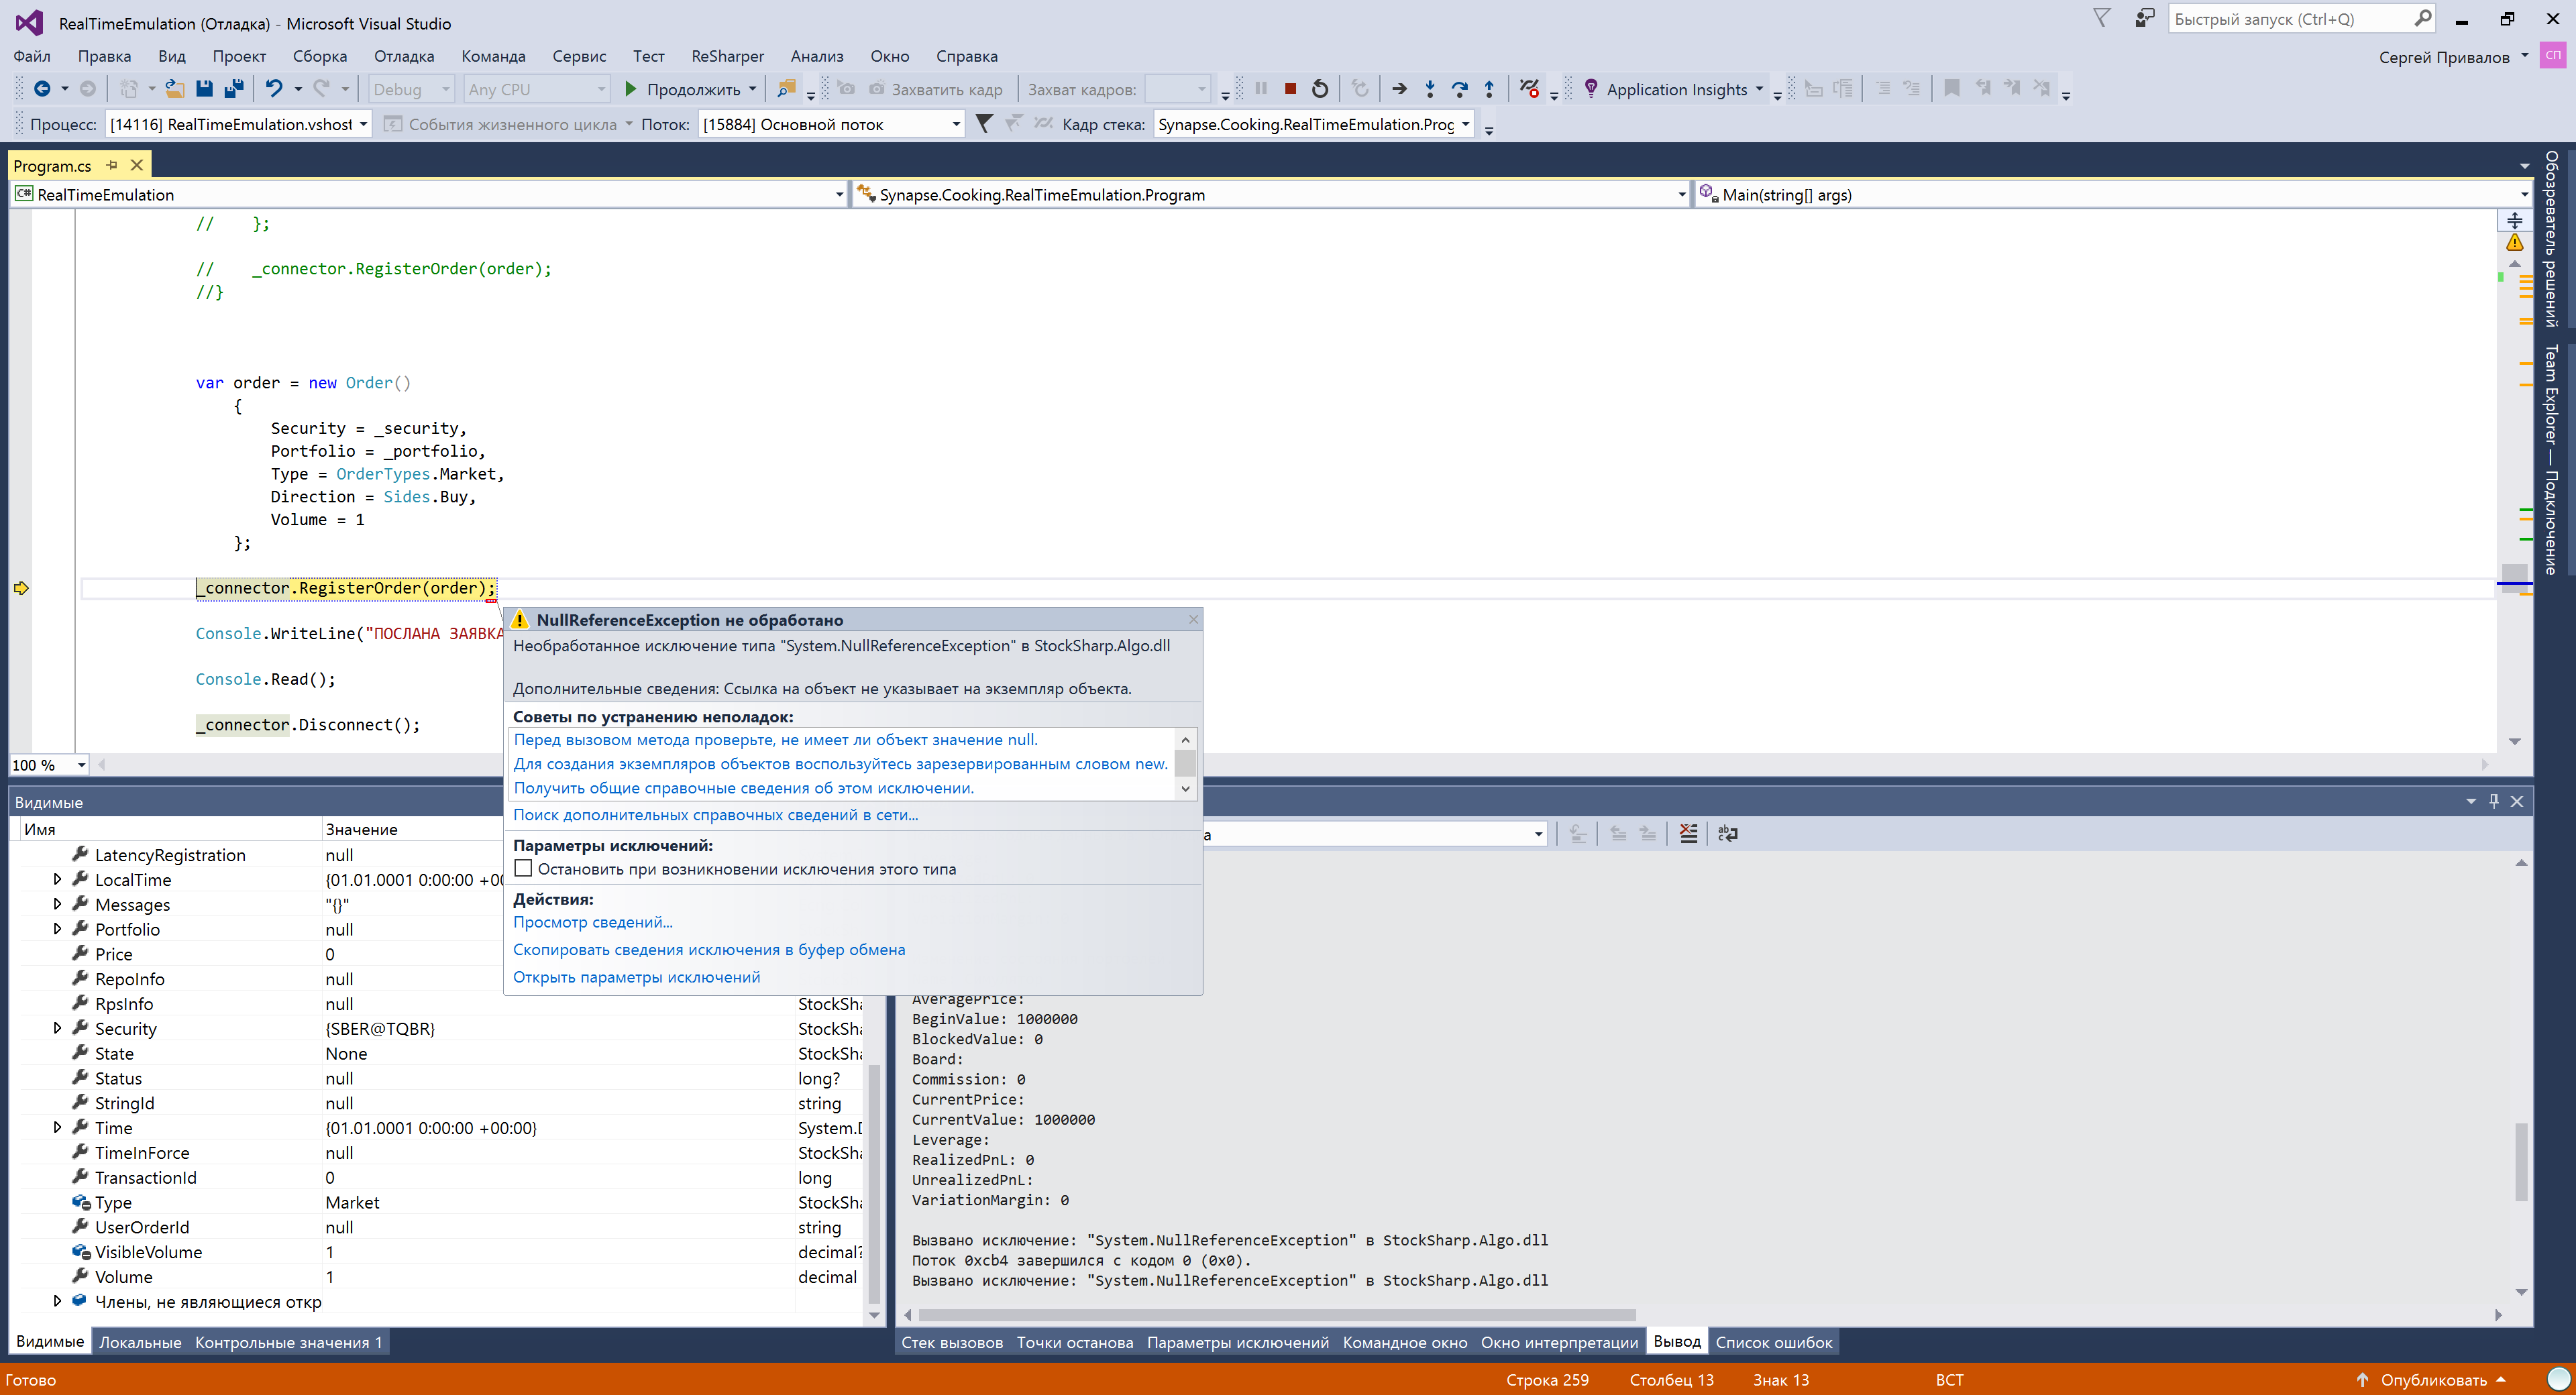This screenshot has width=2576, height=1395.
Task: Close the NullReferenceException popup
Action: coord(1192,619)
